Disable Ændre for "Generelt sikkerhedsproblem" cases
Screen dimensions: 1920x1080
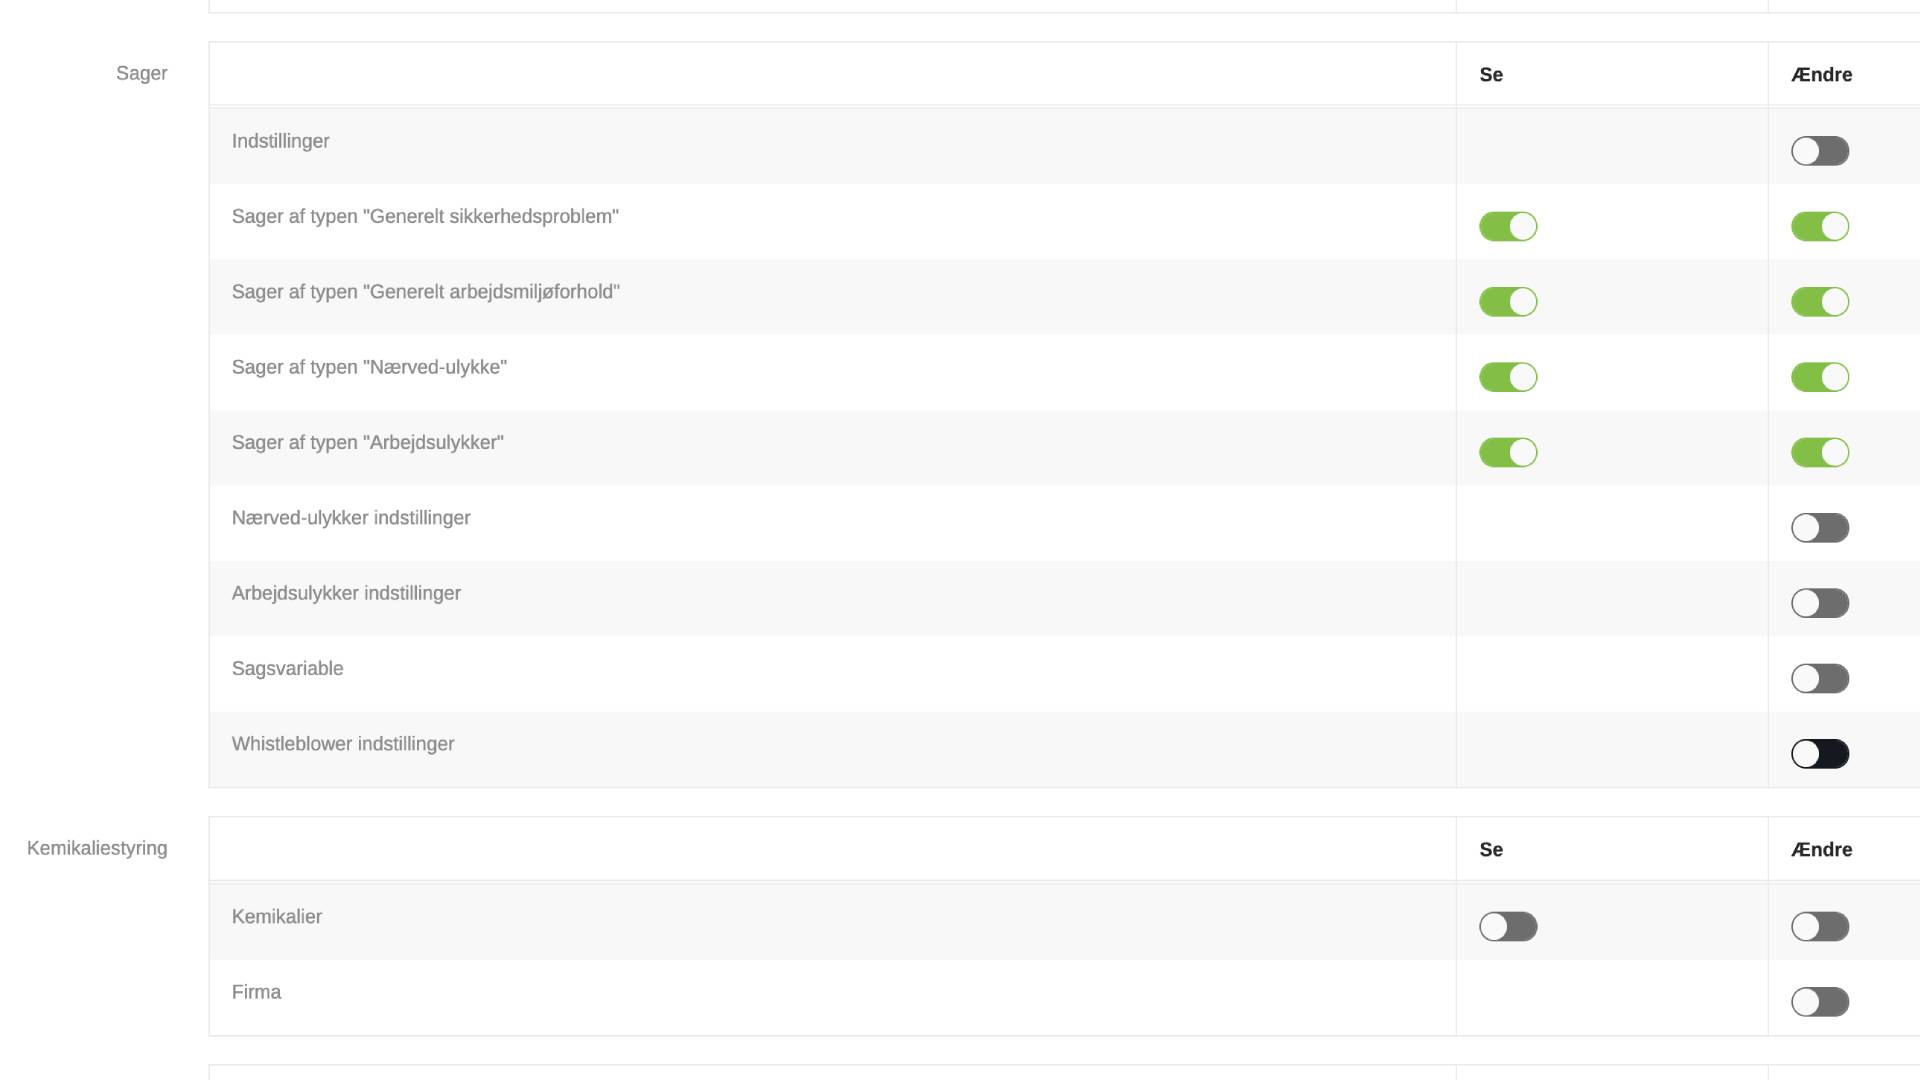pos(1820,227)
